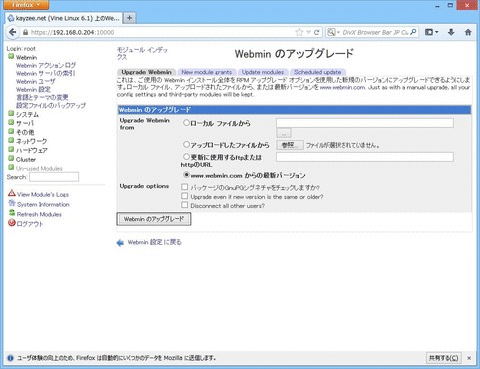Dismiss the Firefox notification bar with X
Screen dimensions: 480x369
469,358
